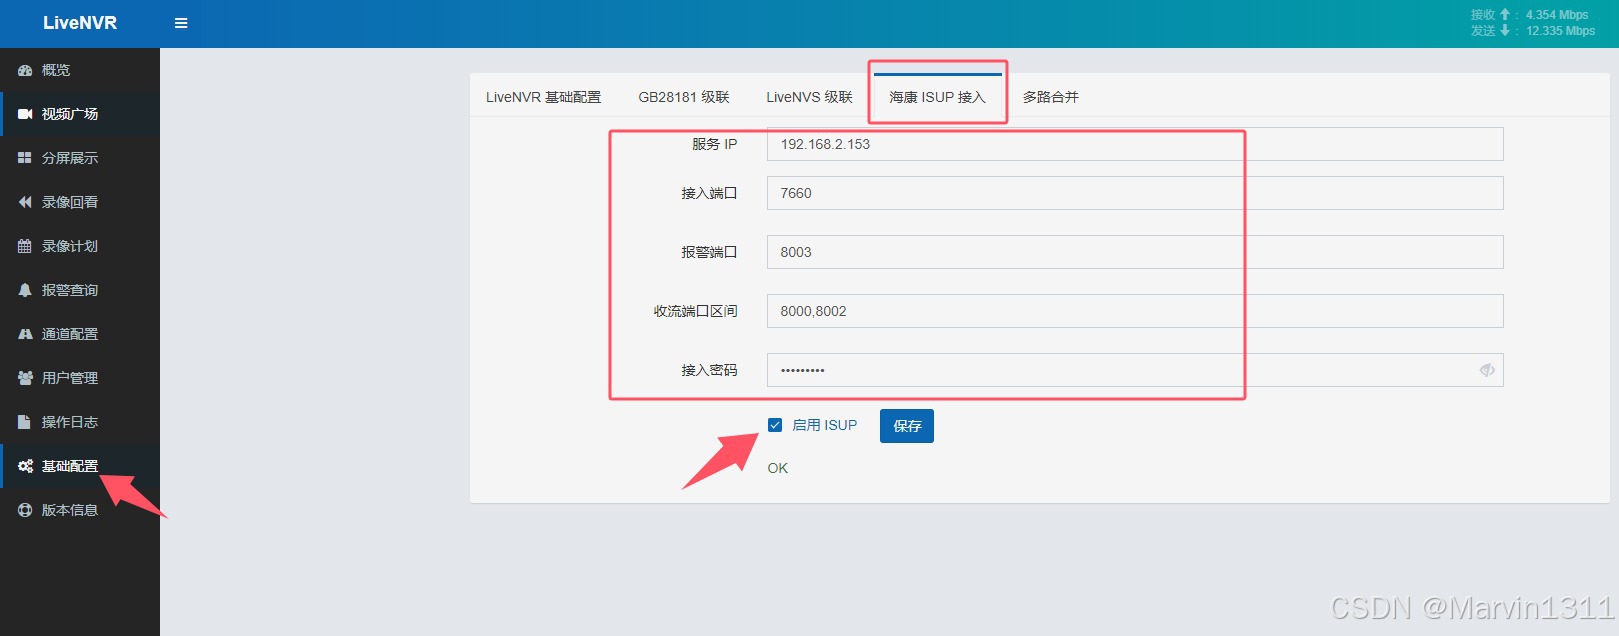Open 版本信息 in the sidebar
Screen dimensions: 1619x636
coord(80,510)
